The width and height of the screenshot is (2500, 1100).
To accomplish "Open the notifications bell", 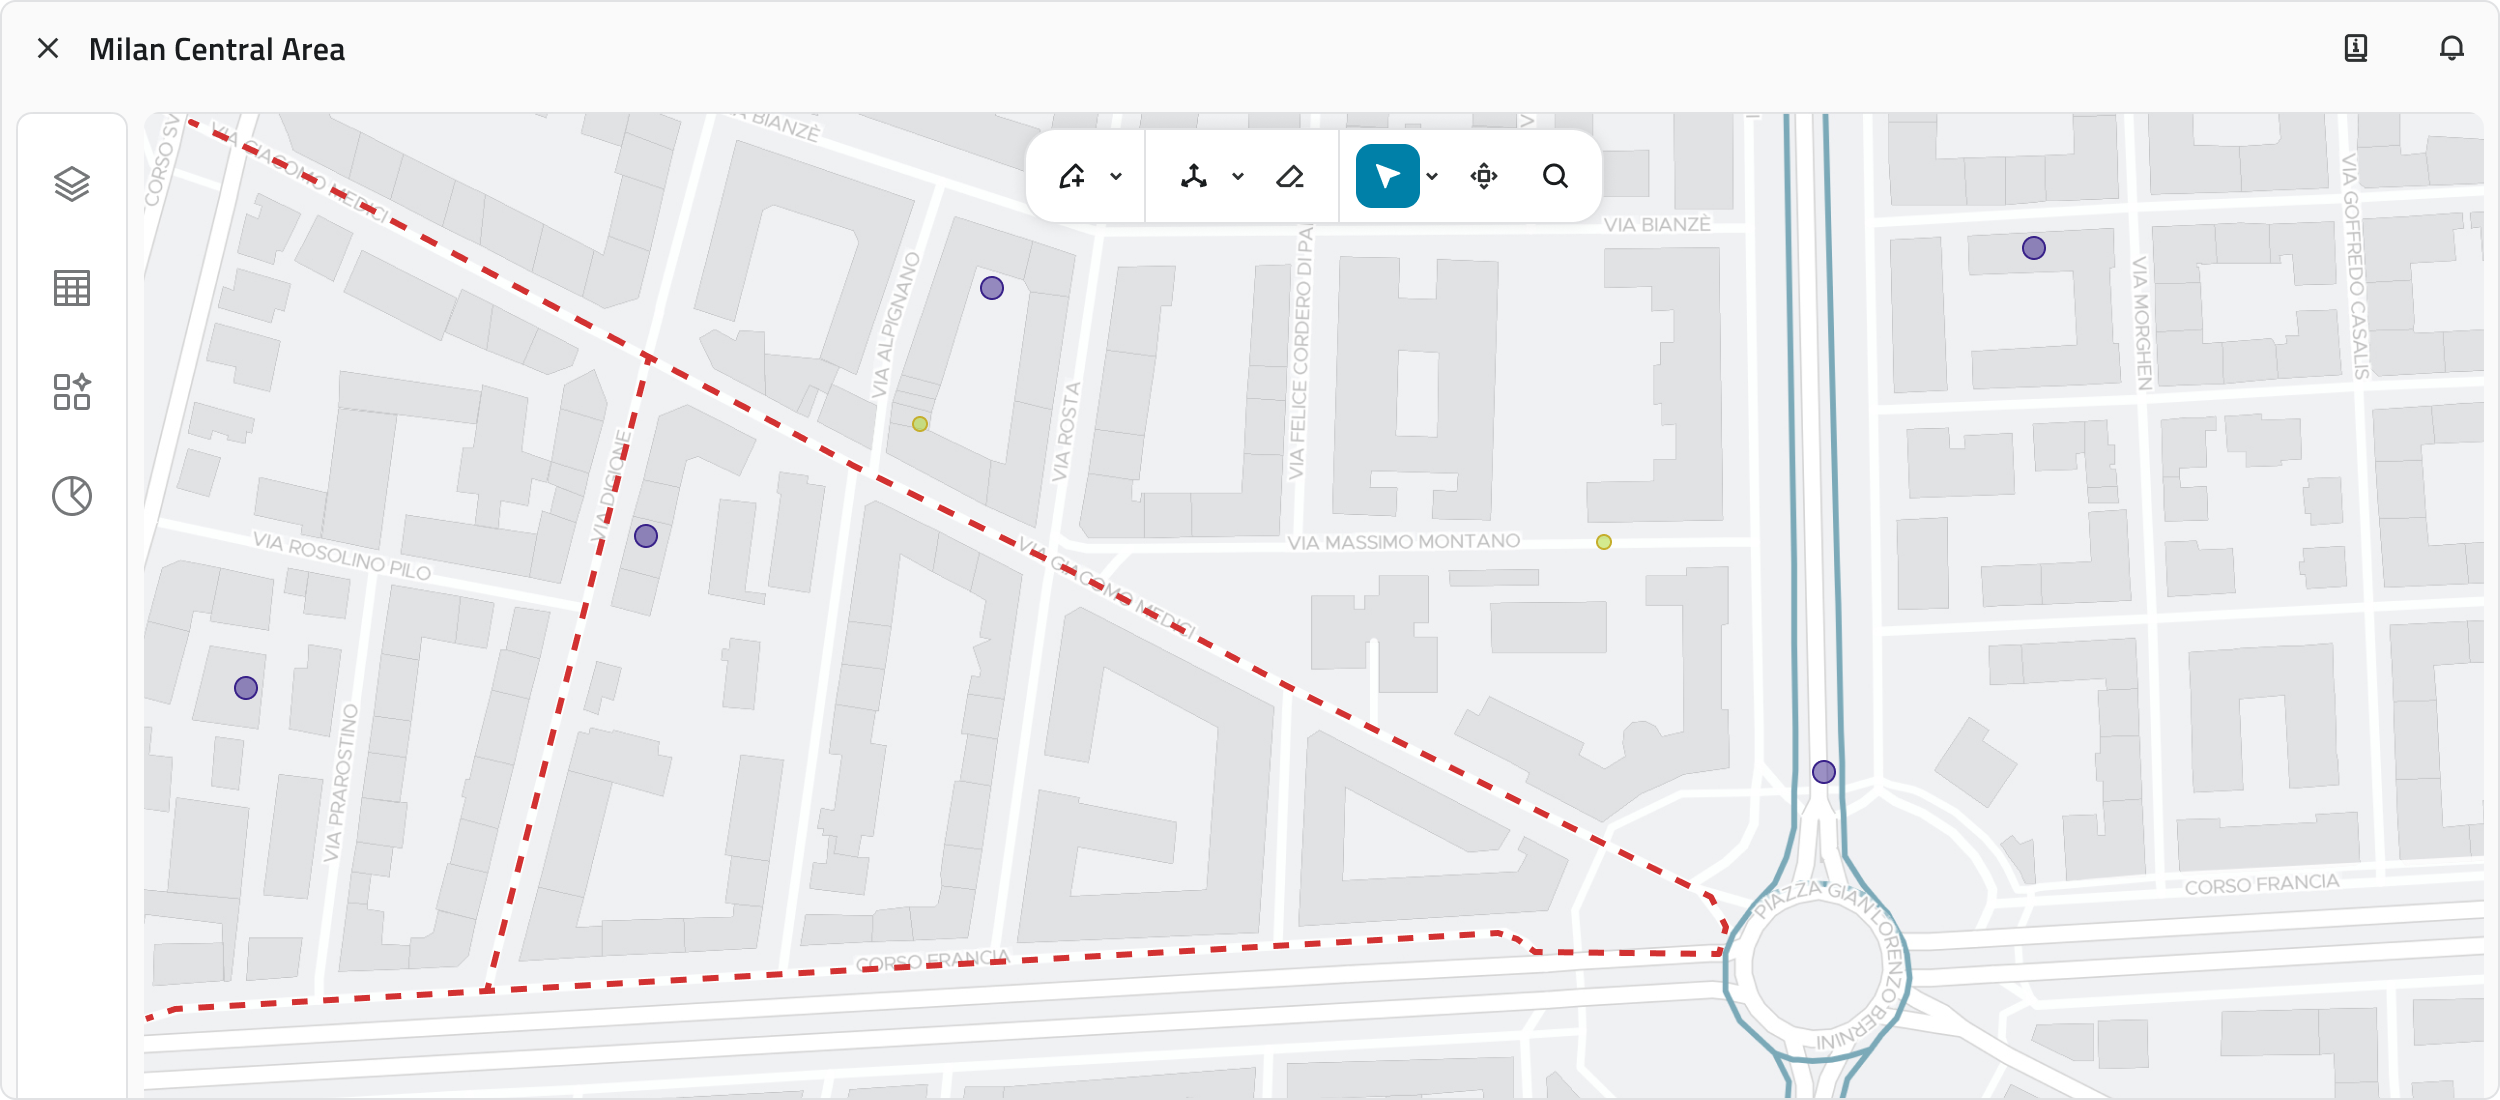I will coord(2451,48).
